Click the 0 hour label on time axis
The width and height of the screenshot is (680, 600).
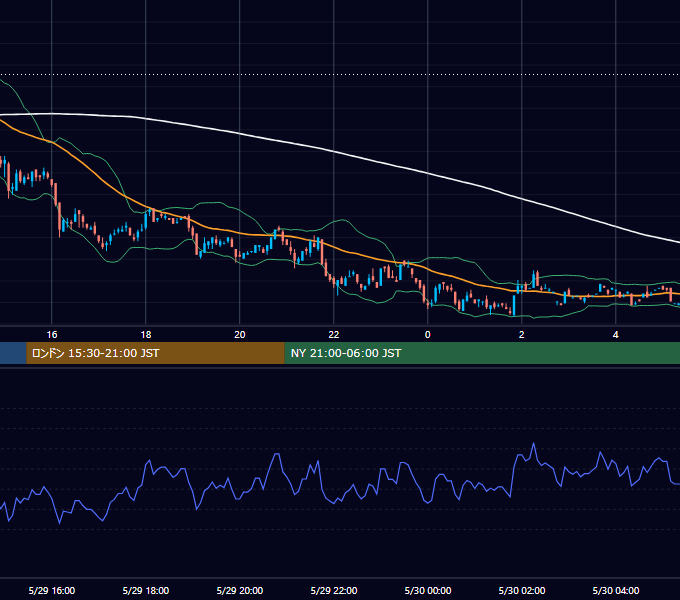(x=428, y=335)
